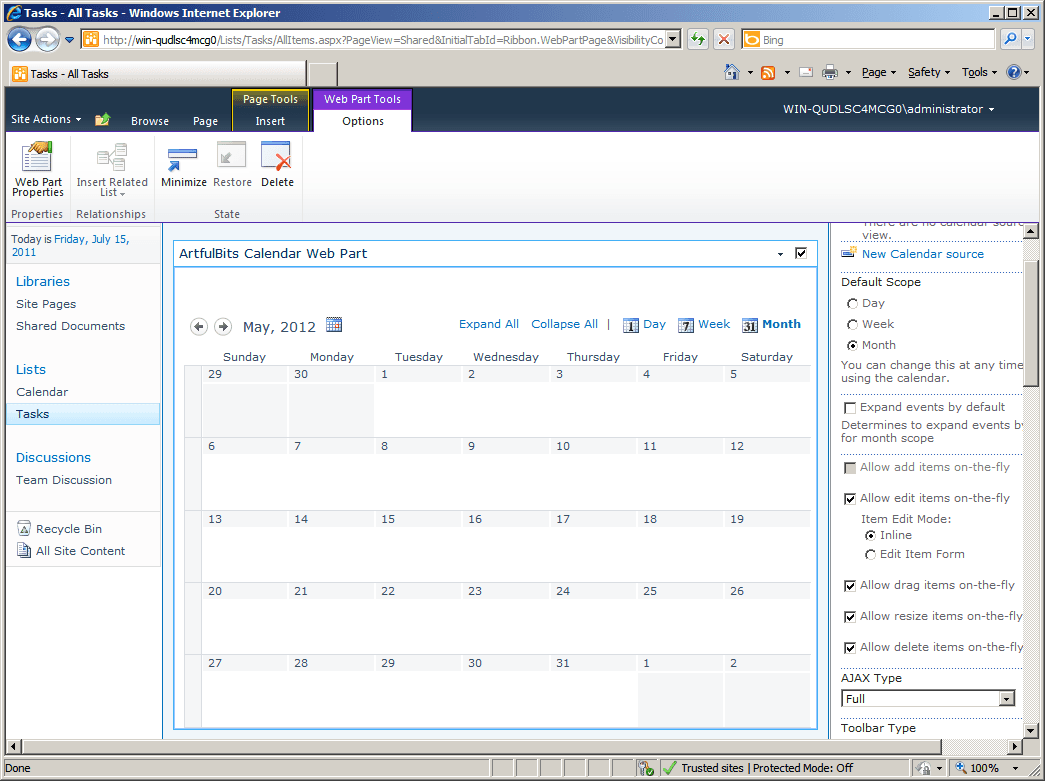Click the Month view calendar icon
This screenshot has width=1045, height=781.
[750, 325]
